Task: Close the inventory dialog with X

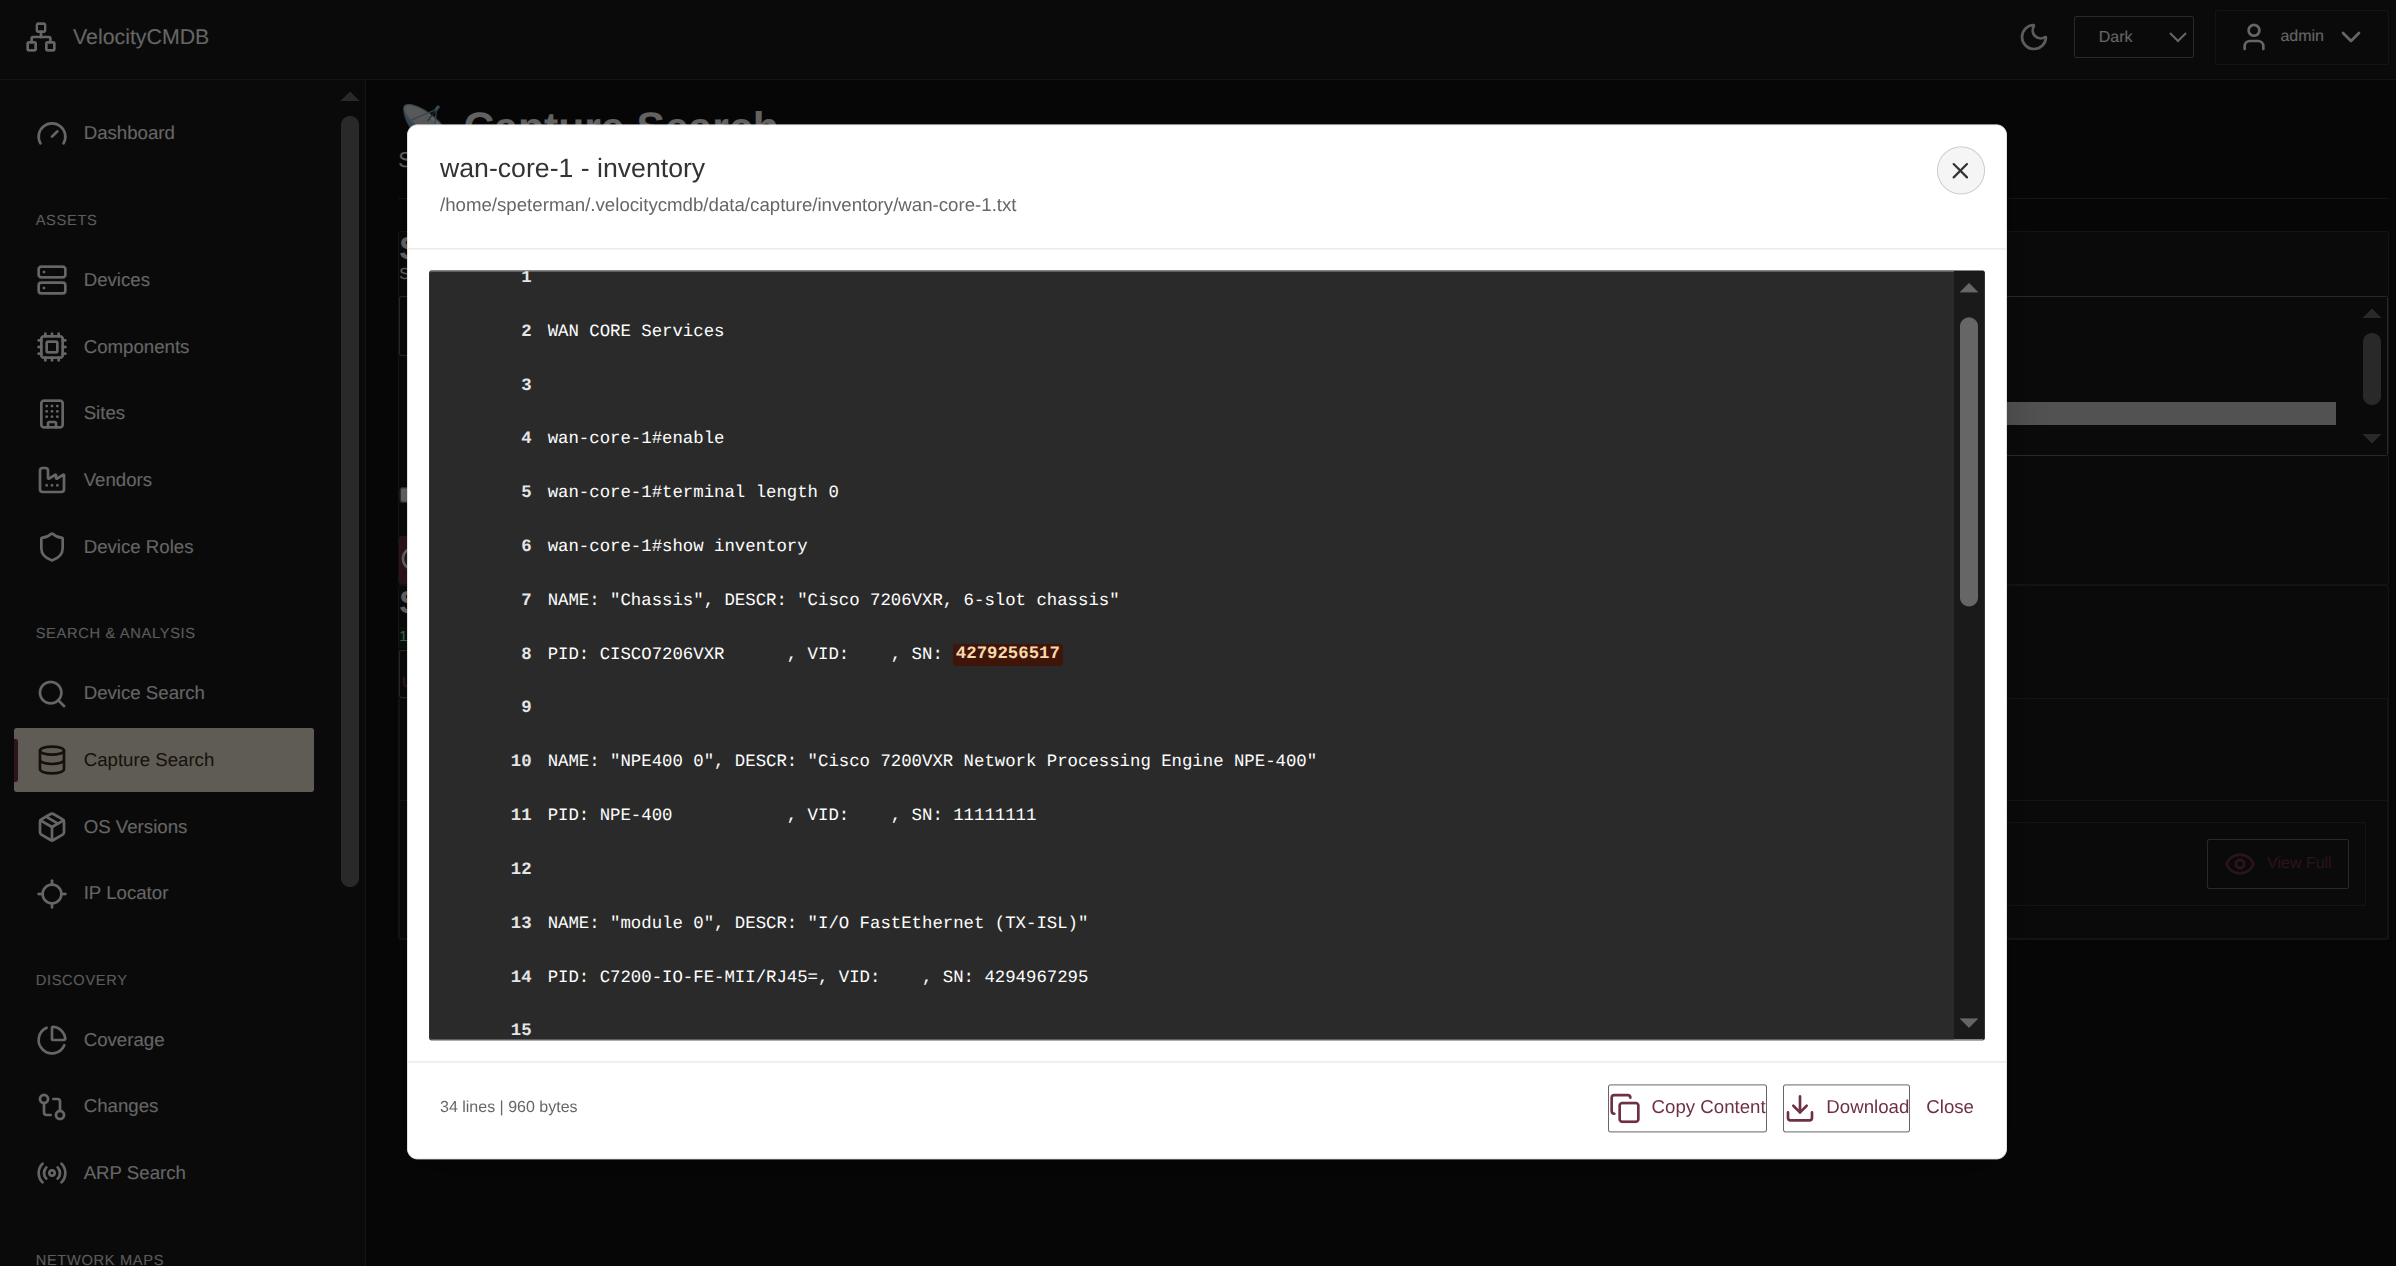Action: click(x=1960, y=171)
